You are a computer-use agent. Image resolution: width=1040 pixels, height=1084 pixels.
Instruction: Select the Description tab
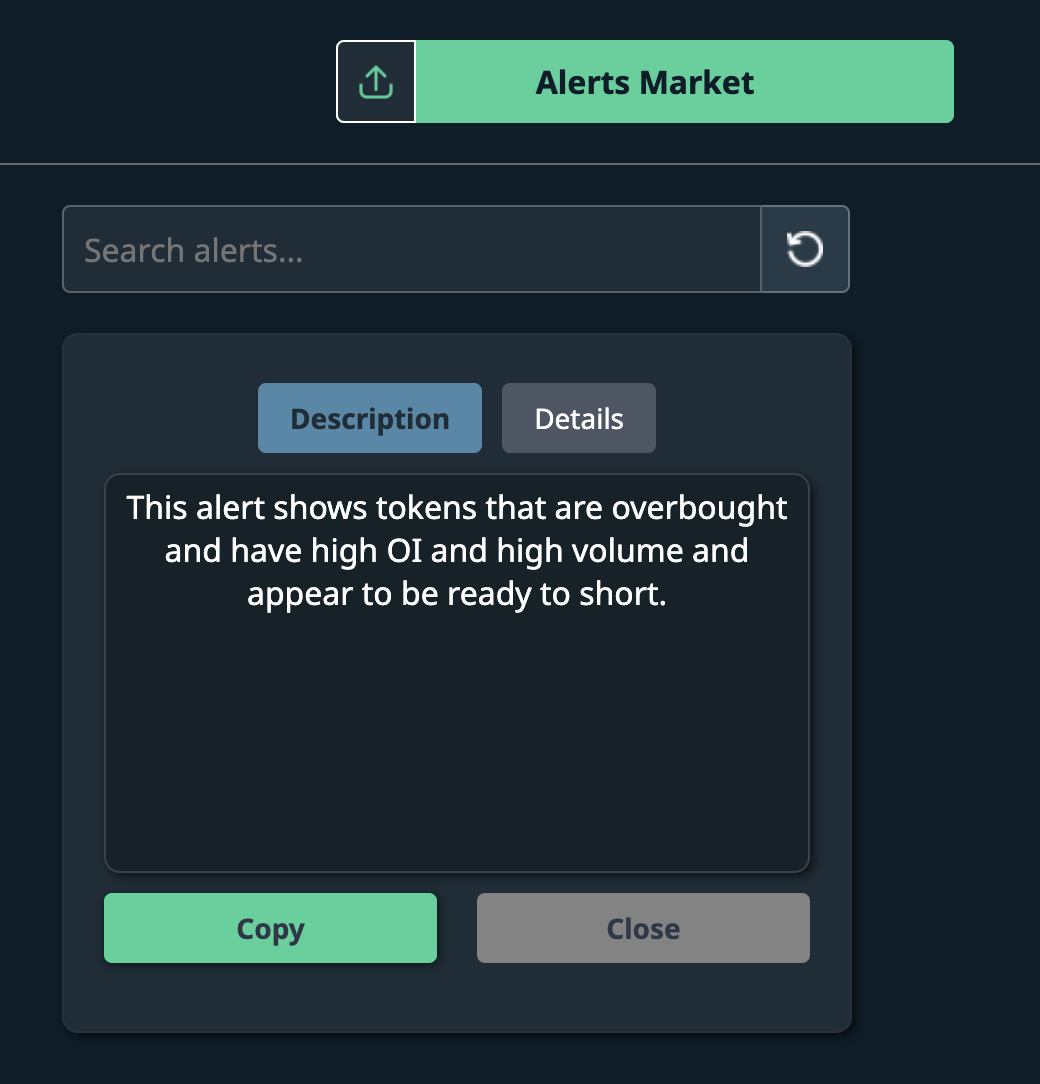pos(370,418)
